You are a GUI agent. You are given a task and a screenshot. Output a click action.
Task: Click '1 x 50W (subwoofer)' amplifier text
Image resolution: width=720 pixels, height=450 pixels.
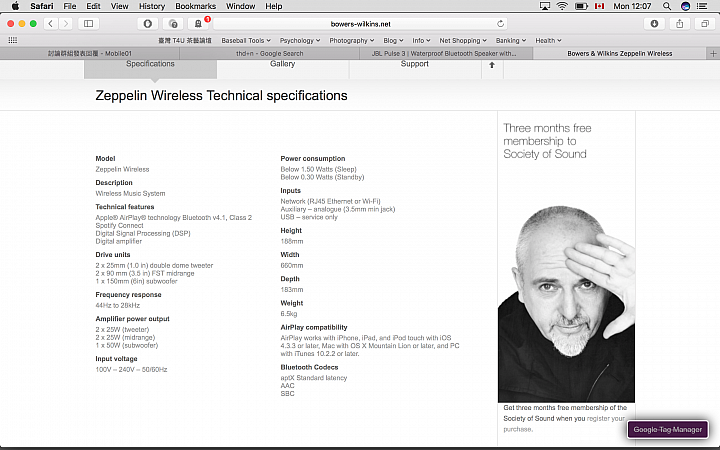click(x=127, y=345)
